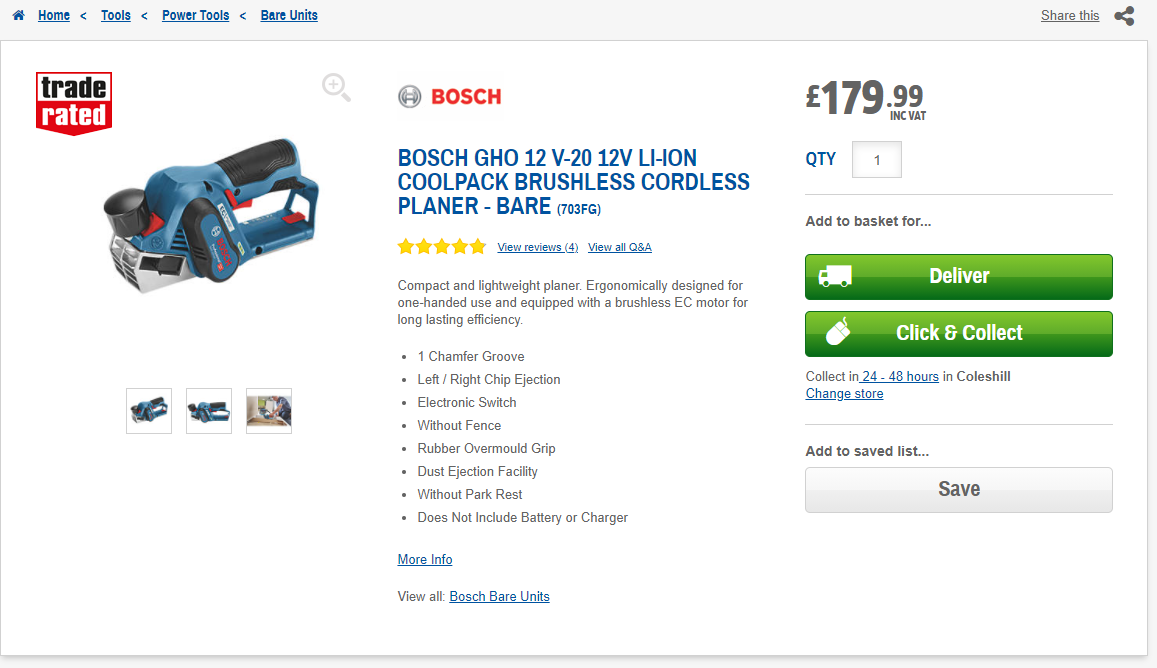Image resolution: width=1157 pixels, height=668 pixels.
Task: Click the five-star rating
Action: (x=442, y=247)
